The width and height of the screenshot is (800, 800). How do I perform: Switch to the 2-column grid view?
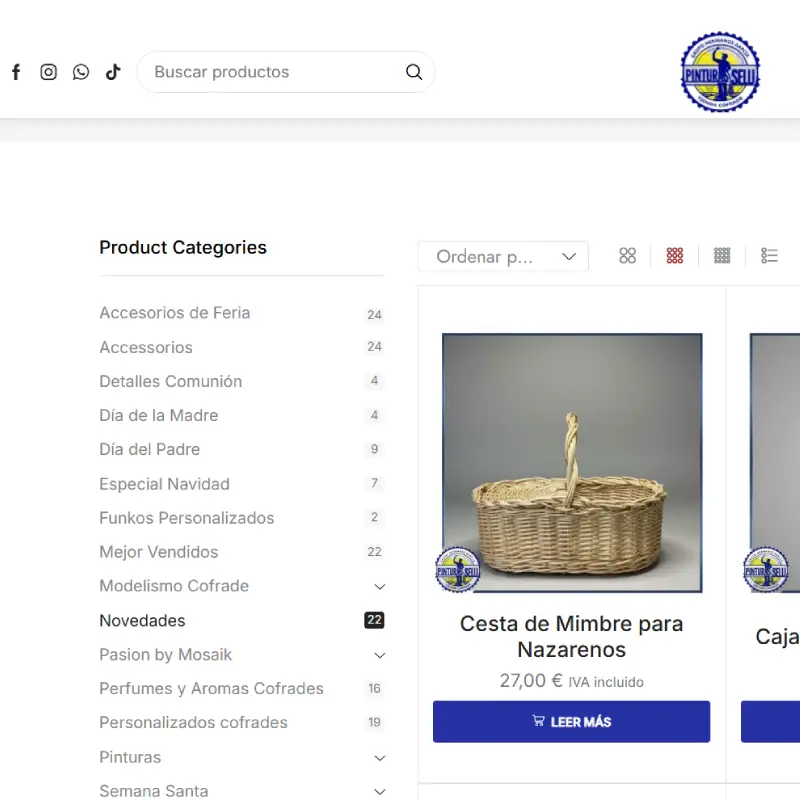tap(627, 256)
